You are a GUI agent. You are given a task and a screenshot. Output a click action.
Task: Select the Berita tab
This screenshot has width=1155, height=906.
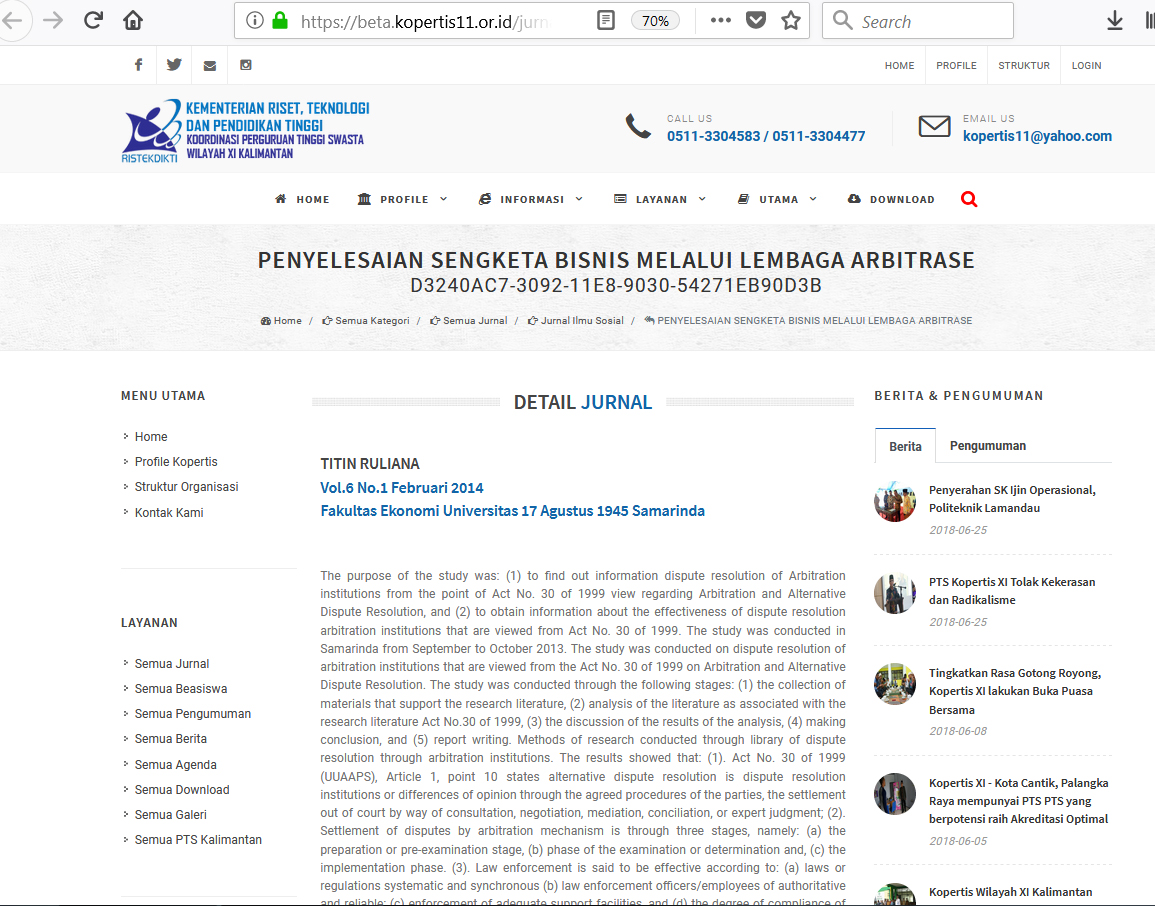pyautogui.click(x=905, y=446)
